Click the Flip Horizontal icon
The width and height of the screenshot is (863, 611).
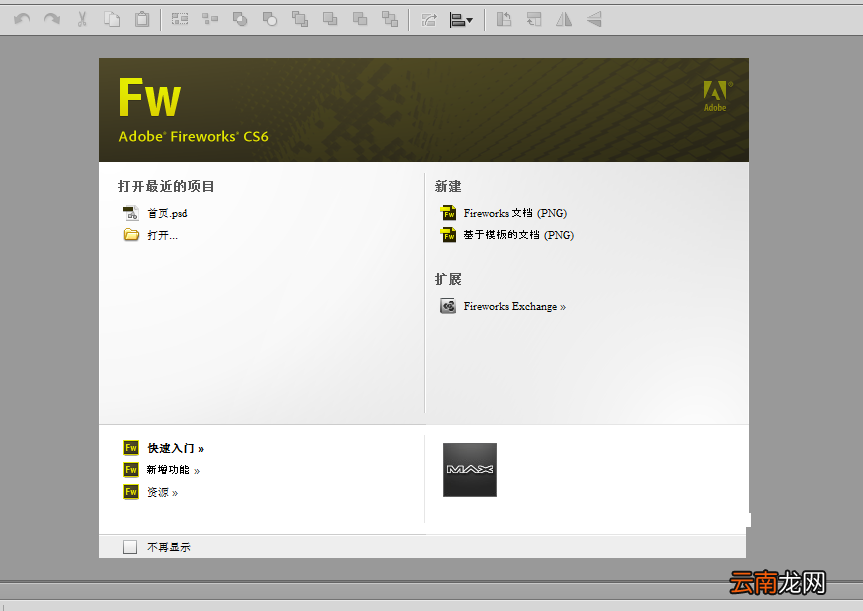[x=564, y=20]
